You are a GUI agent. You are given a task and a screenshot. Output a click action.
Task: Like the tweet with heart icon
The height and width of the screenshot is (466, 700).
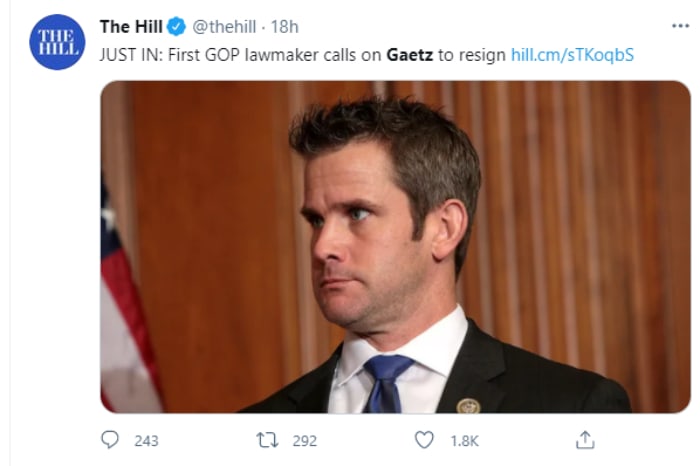pyautogui.click(x=425, y=440)
